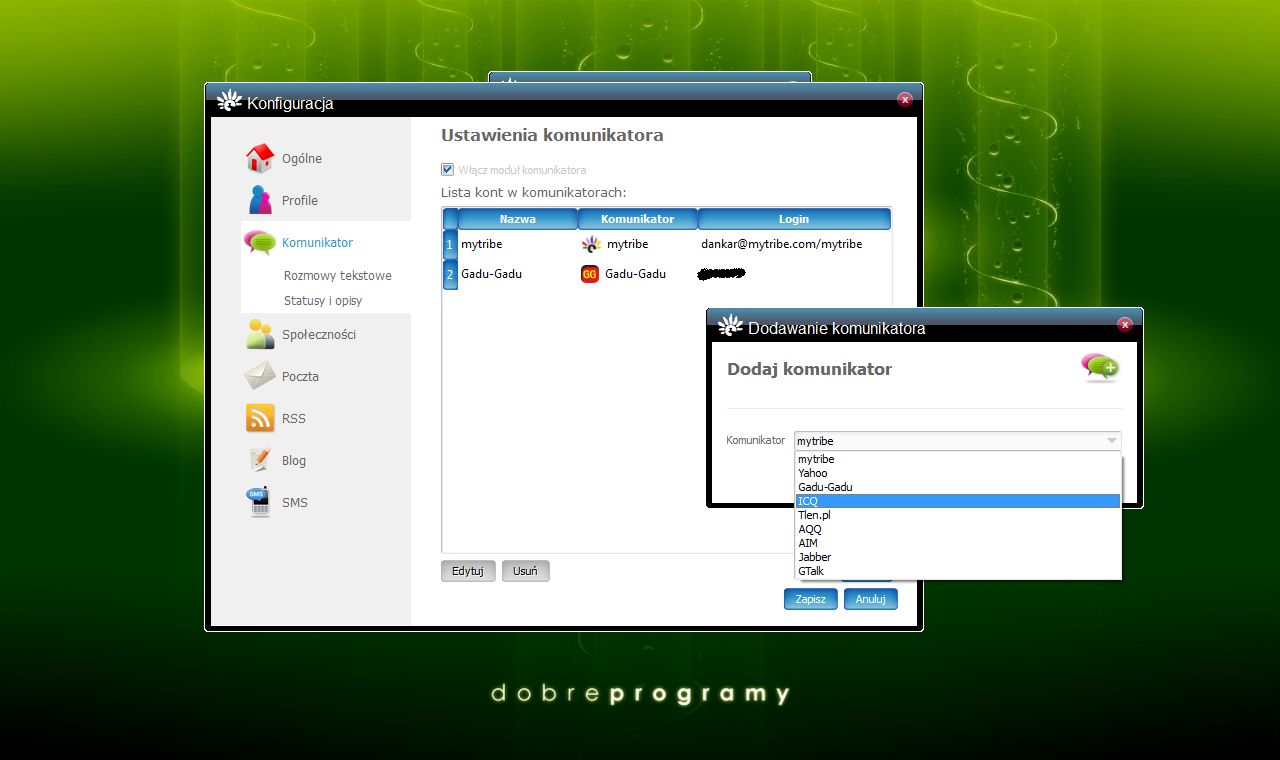Screen dimensions: 1280x760
Task: Close the Konfiguracja window
Action: (x=905, y=99)
